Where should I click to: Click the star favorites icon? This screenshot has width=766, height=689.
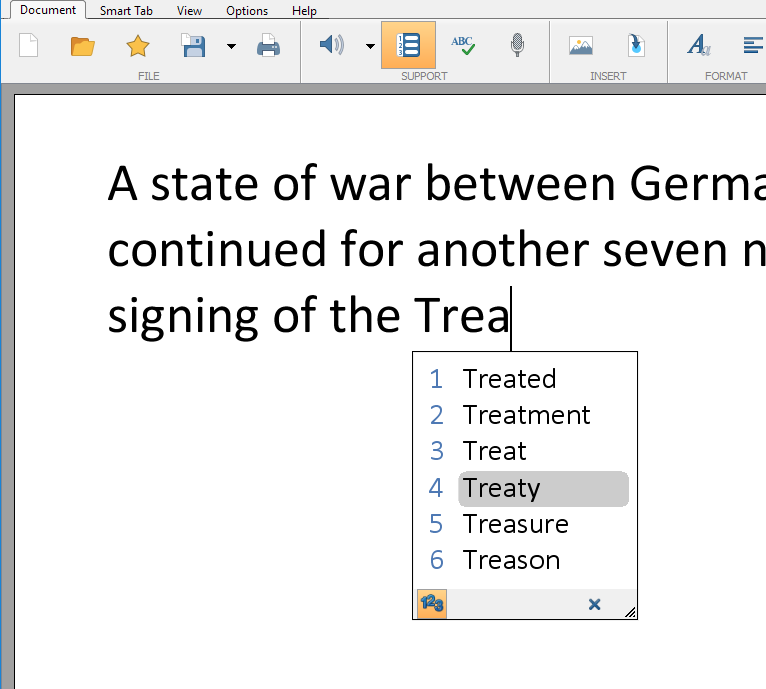tap(137, 45)
